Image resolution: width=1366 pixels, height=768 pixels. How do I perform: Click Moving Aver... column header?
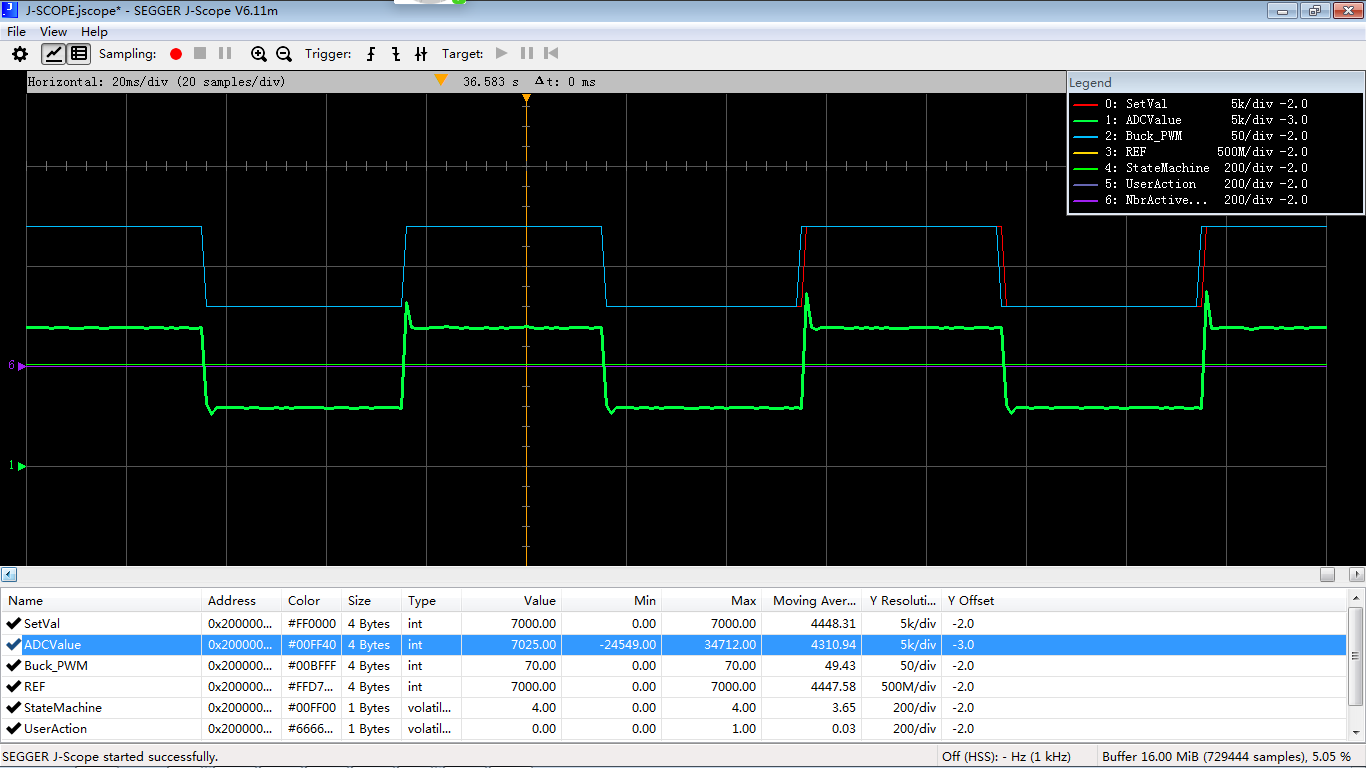click(x=811, y=601)
